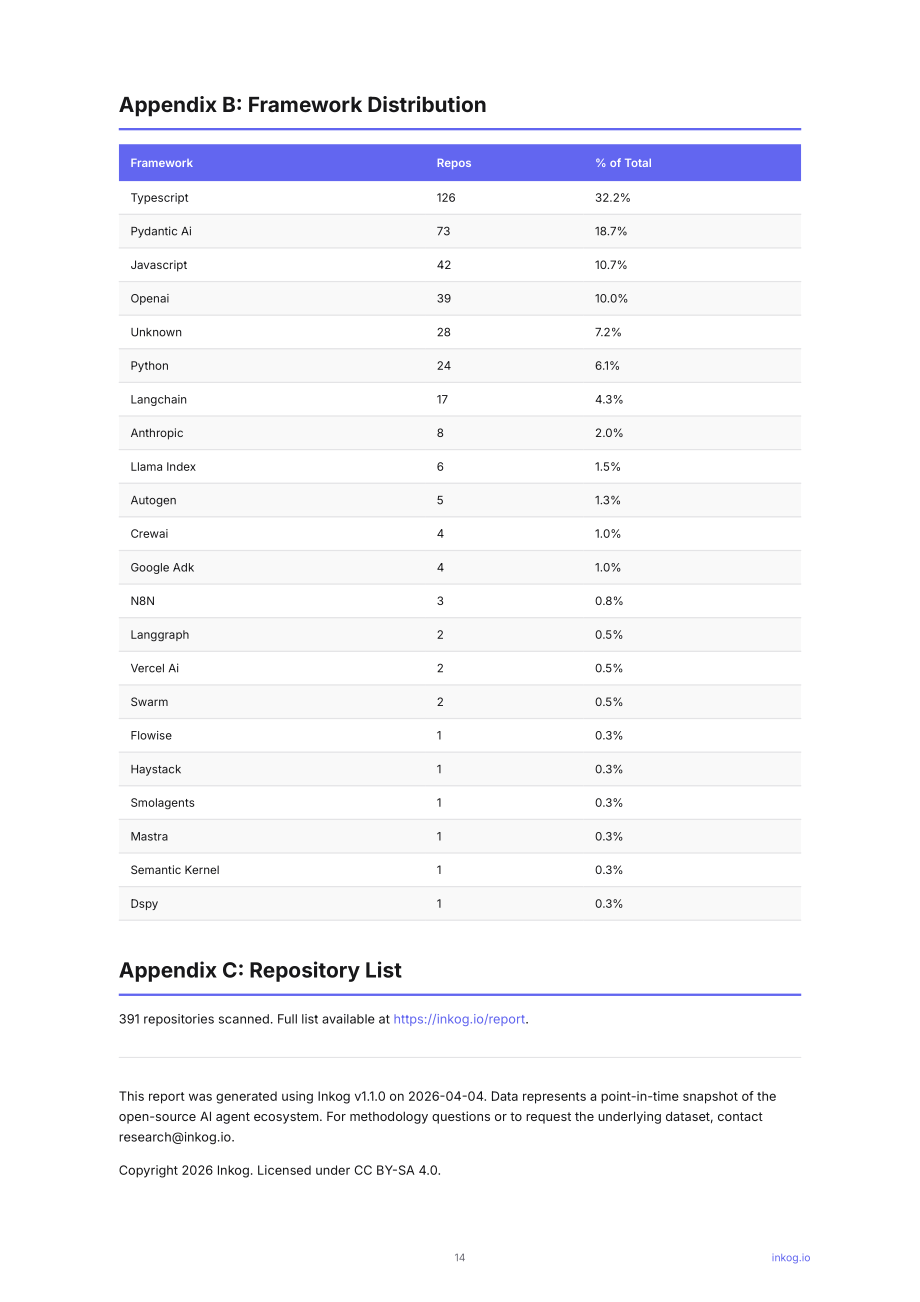Click the Appendix C: Repository List heading
The width and height of the screenshot is (920, 1302).
point(260,970)
